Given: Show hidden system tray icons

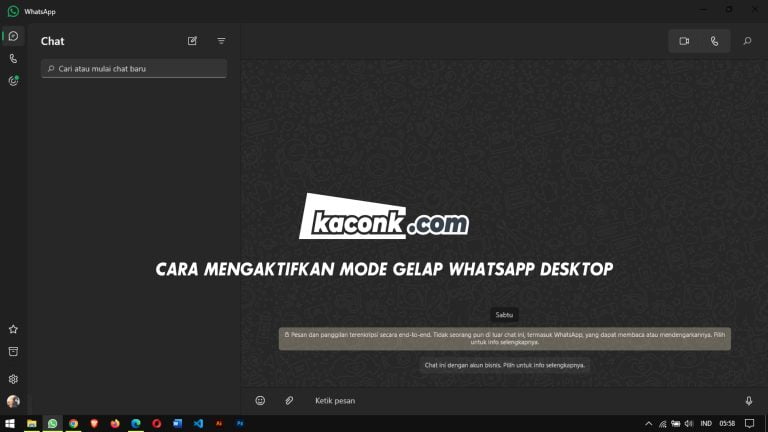Looking at the screenshot, I should (648, 424).
